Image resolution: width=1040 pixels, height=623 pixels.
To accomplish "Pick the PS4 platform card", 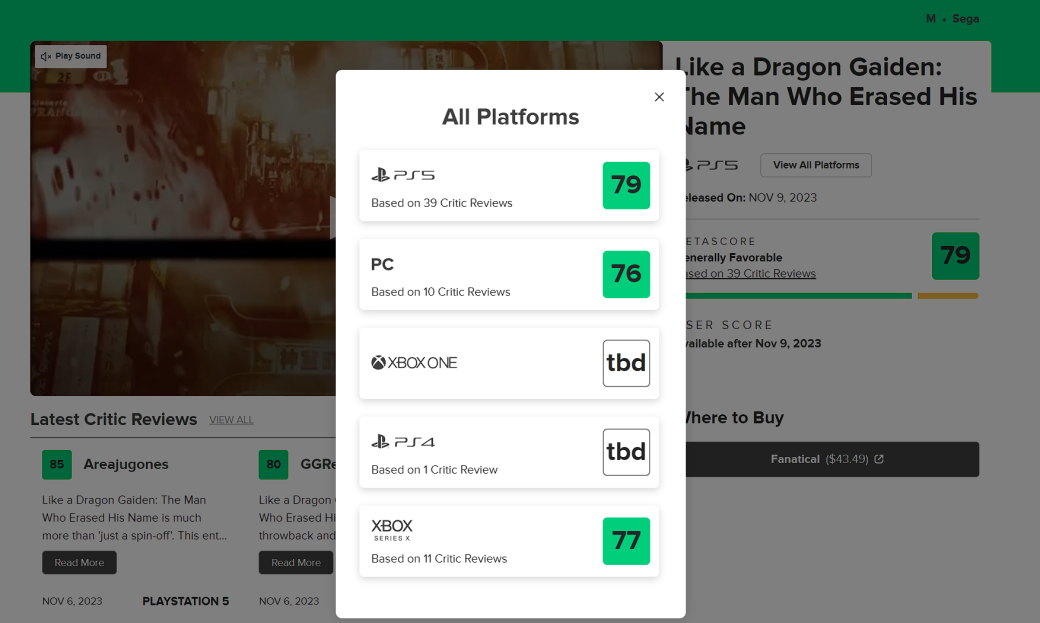I will (x=509, y=452).
